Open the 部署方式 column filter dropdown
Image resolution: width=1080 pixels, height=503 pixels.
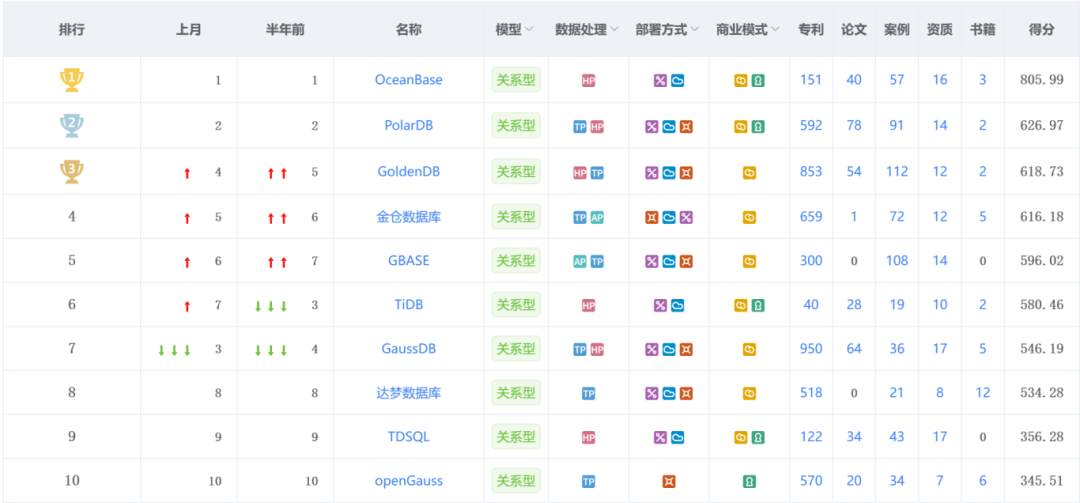(694, 30)
